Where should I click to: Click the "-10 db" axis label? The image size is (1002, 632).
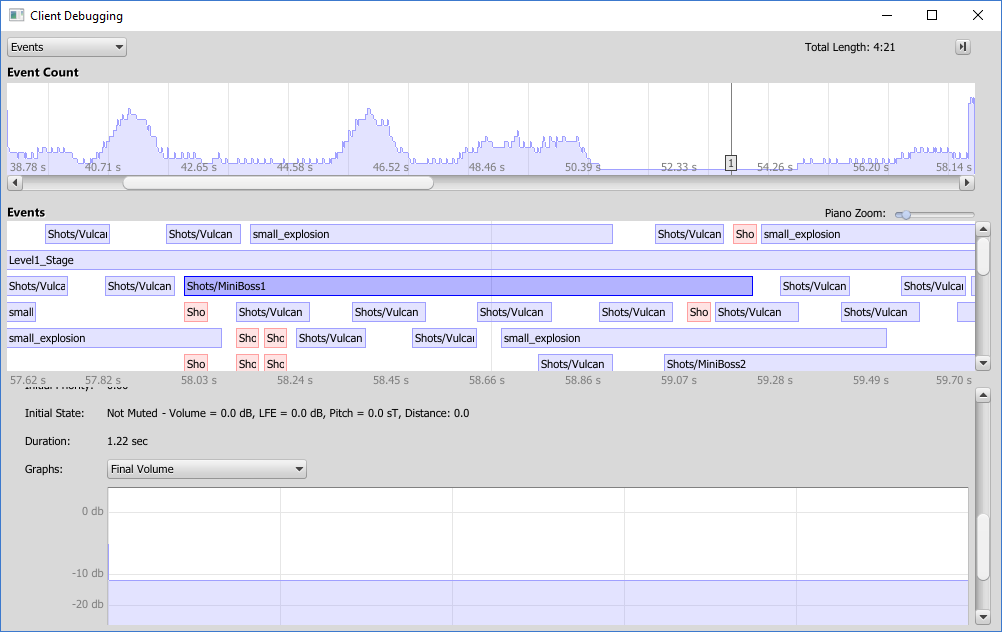[88, 573]
